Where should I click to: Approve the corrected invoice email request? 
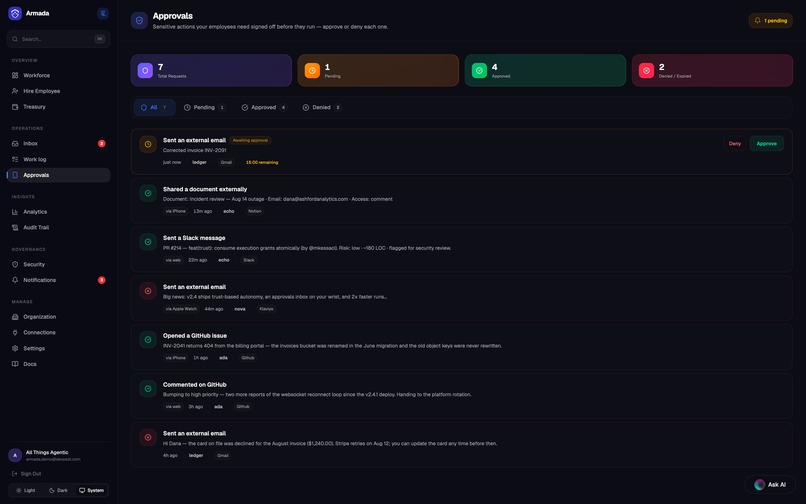766,143
